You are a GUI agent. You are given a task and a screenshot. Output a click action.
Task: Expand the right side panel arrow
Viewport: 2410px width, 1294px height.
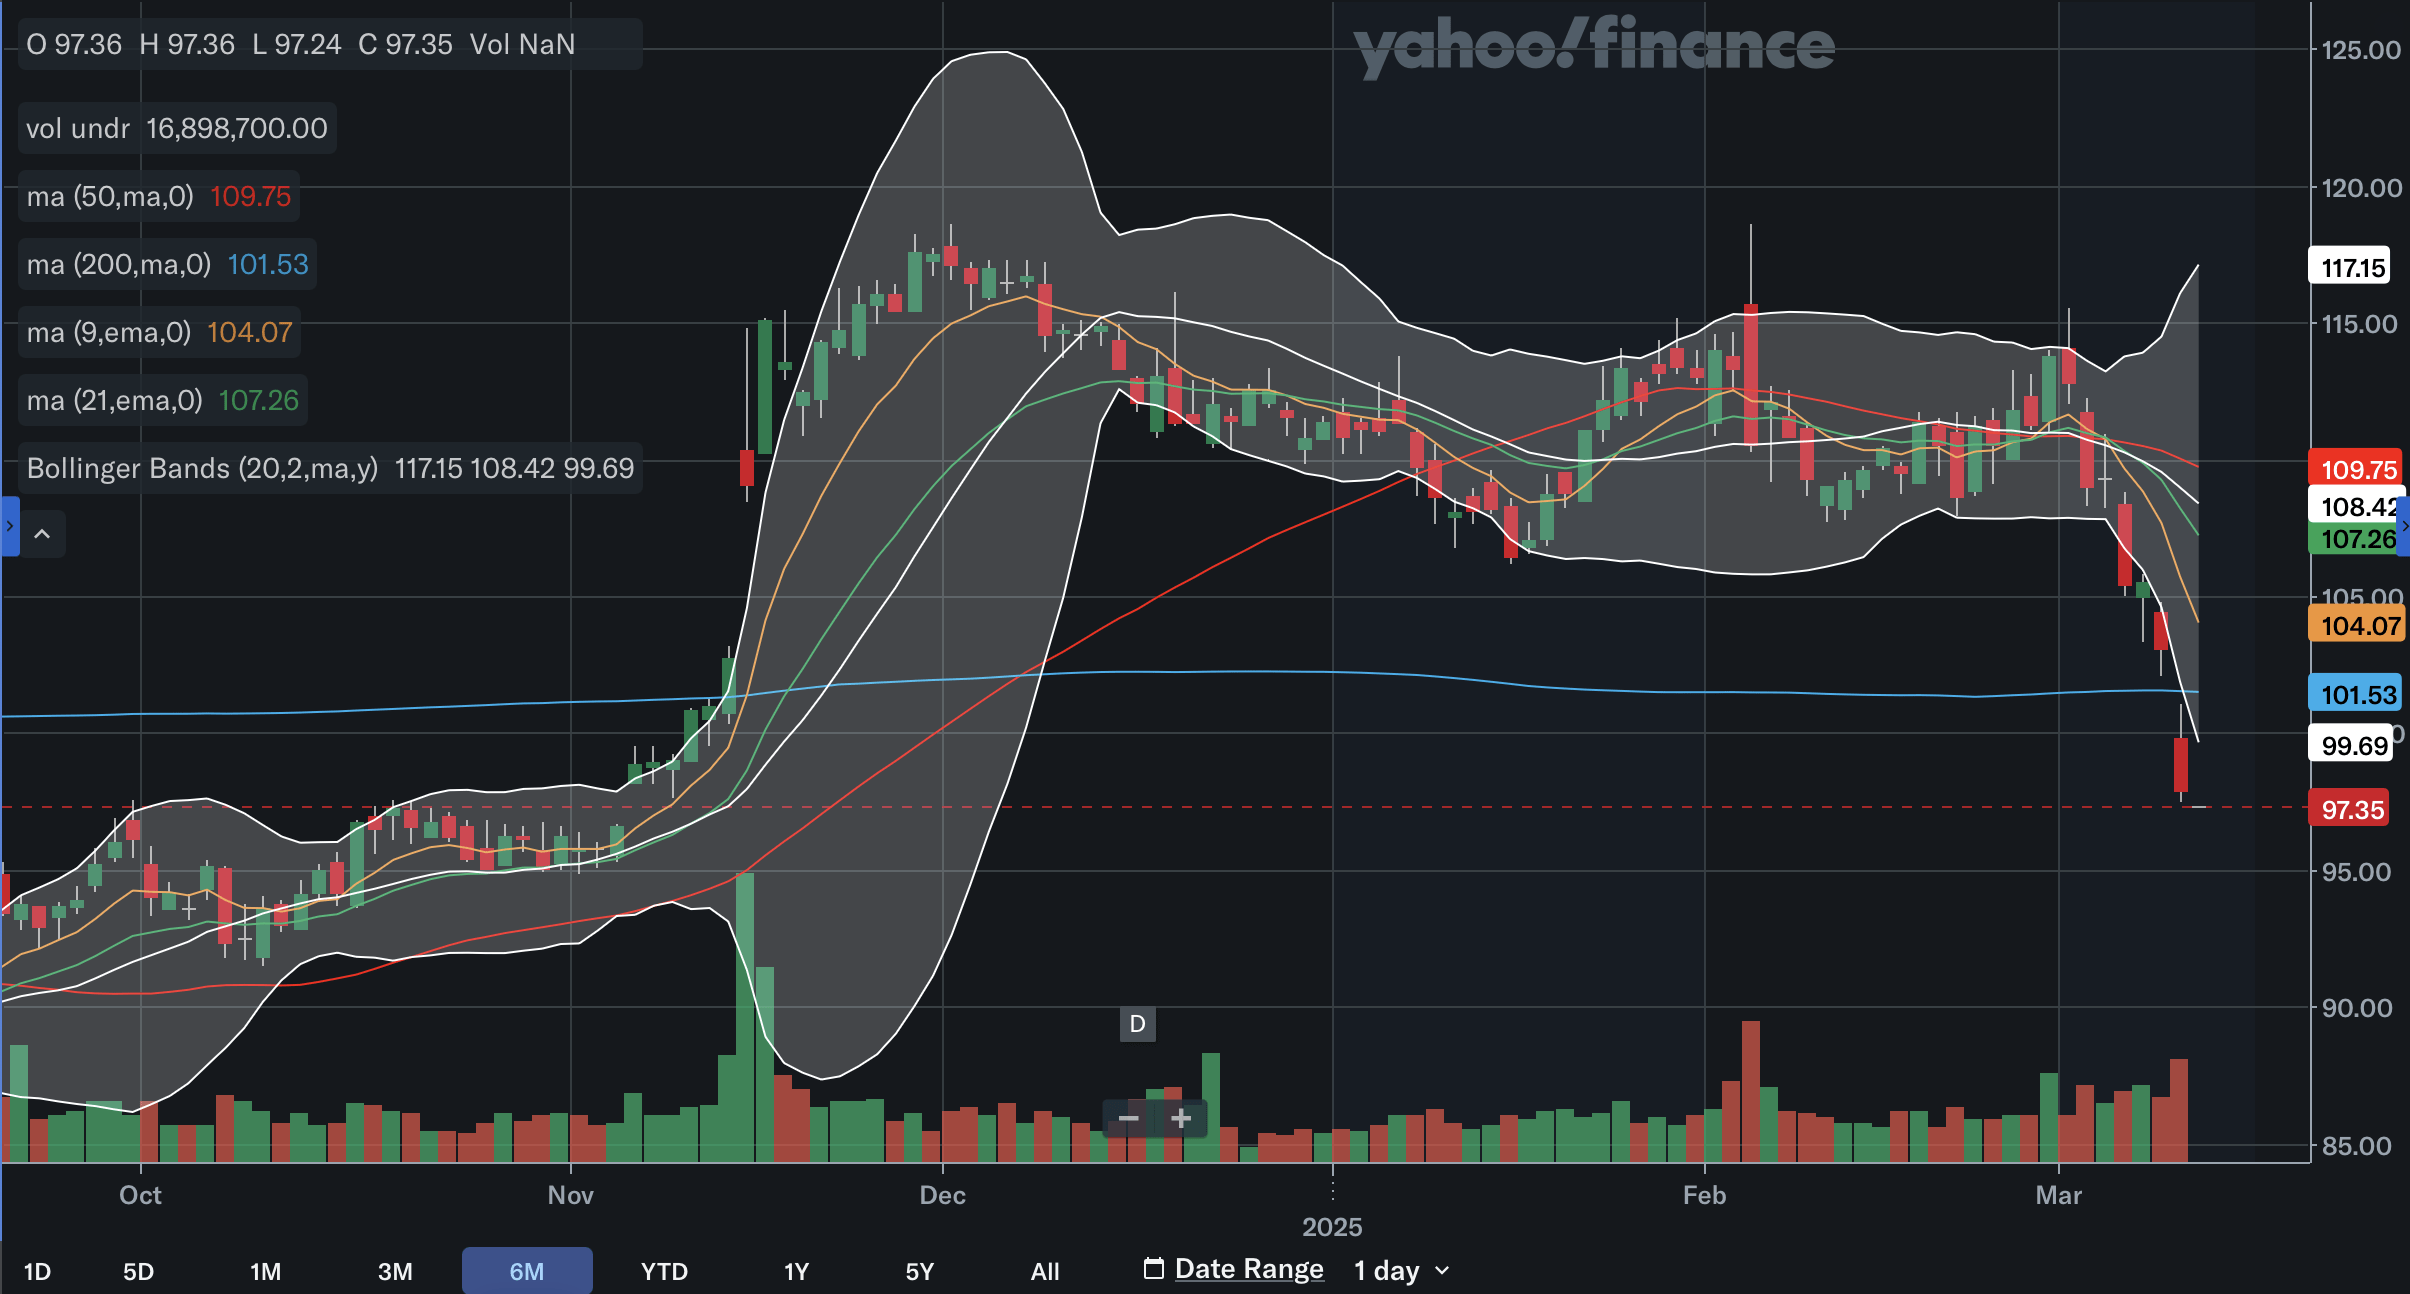(2404, 526)
